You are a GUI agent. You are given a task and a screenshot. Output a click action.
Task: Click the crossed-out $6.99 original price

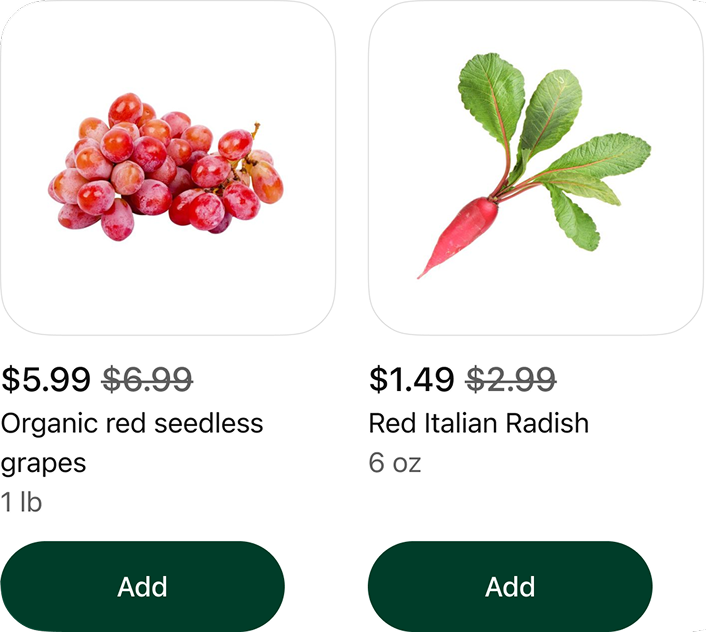[x=148, y=380]
